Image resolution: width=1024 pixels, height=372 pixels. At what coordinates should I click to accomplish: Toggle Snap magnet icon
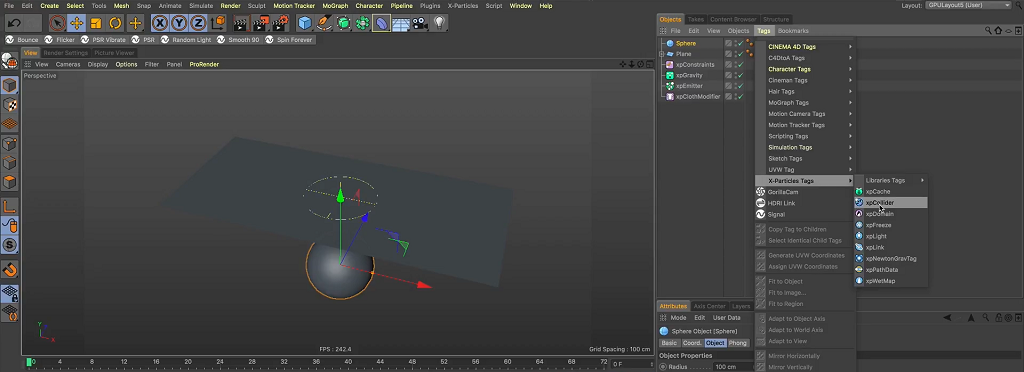[9, 269]
